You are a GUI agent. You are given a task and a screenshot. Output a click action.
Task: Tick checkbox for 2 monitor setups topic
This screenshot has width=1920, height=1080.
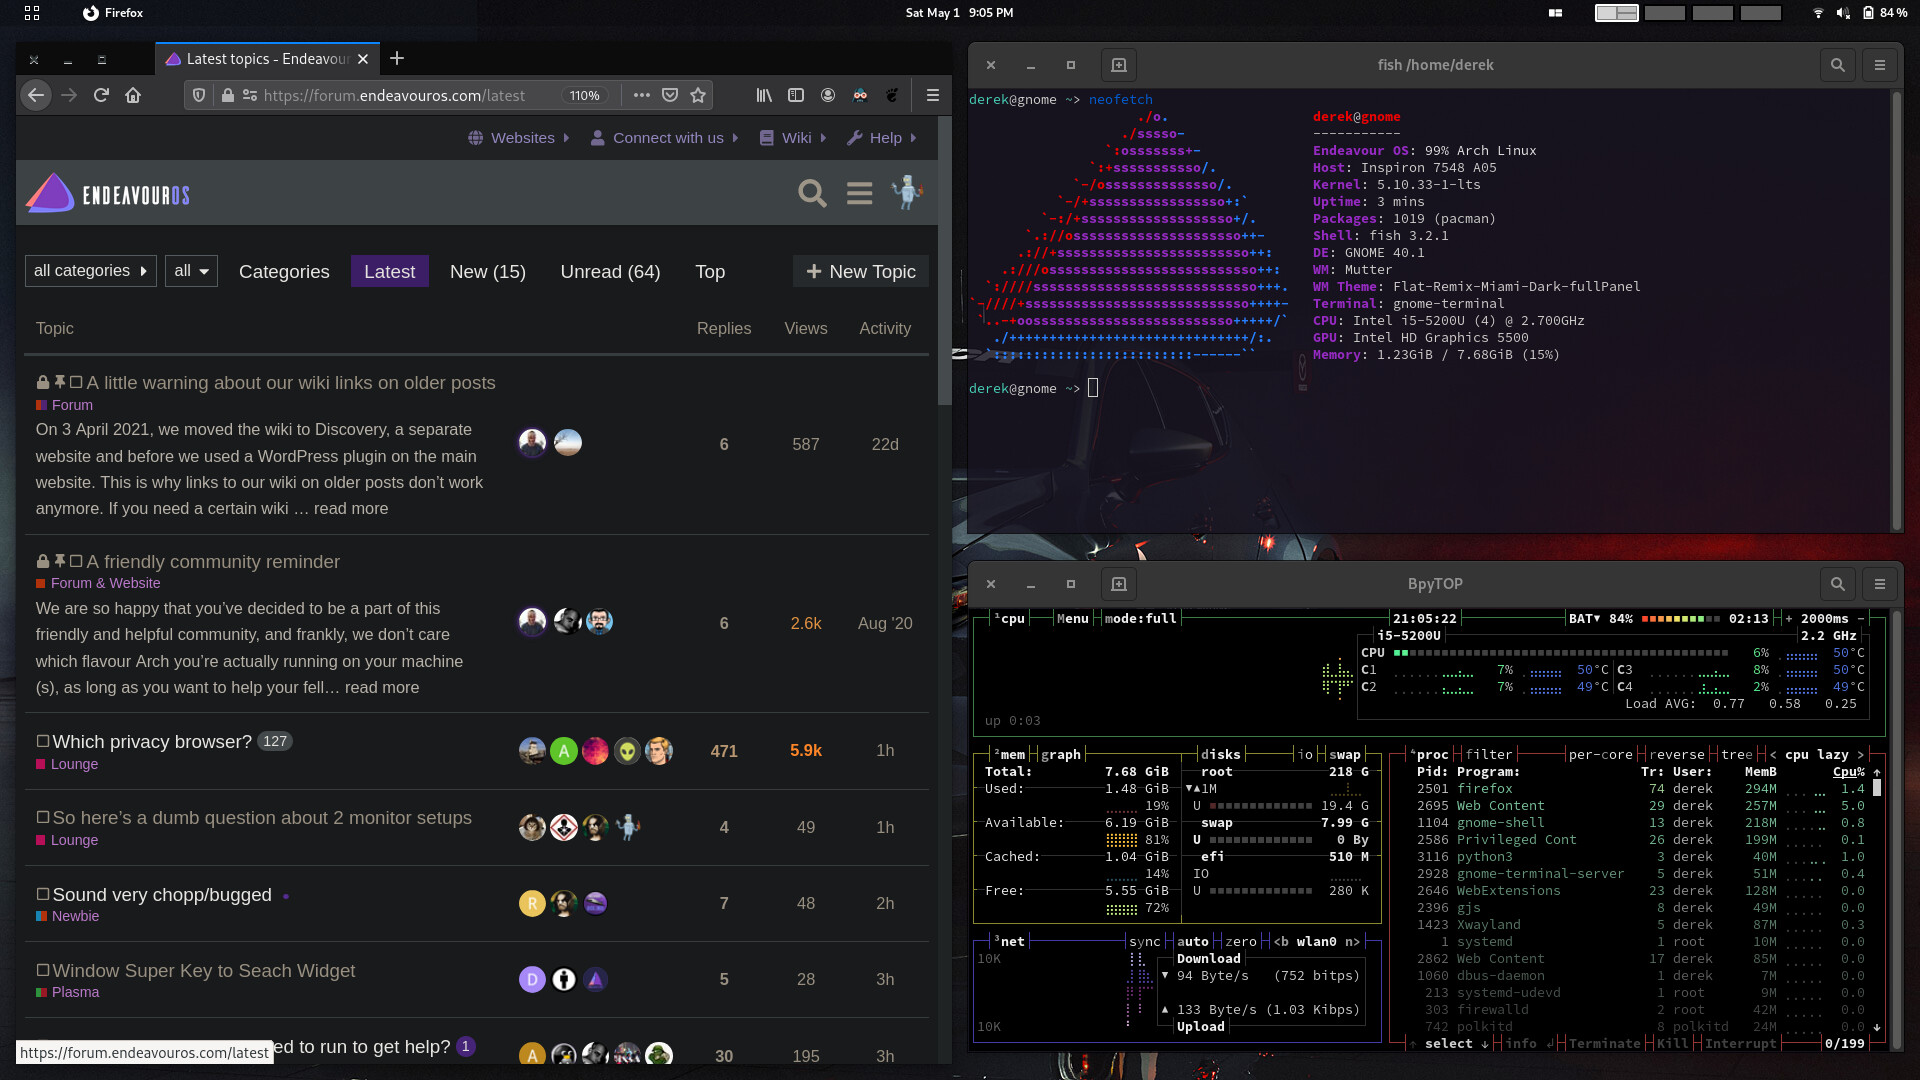coord(43,817)
